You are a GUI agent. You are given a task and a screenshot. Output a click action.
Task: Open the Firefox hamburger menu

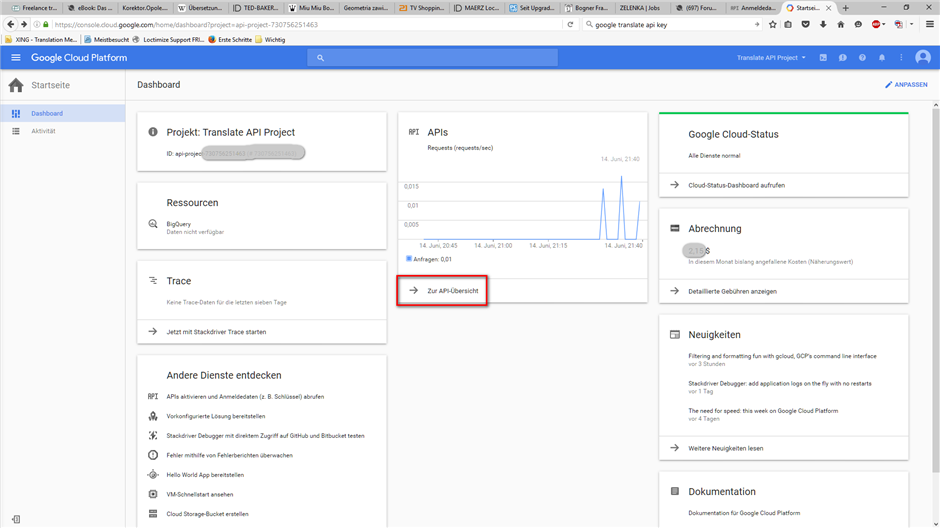click(930, 25)
